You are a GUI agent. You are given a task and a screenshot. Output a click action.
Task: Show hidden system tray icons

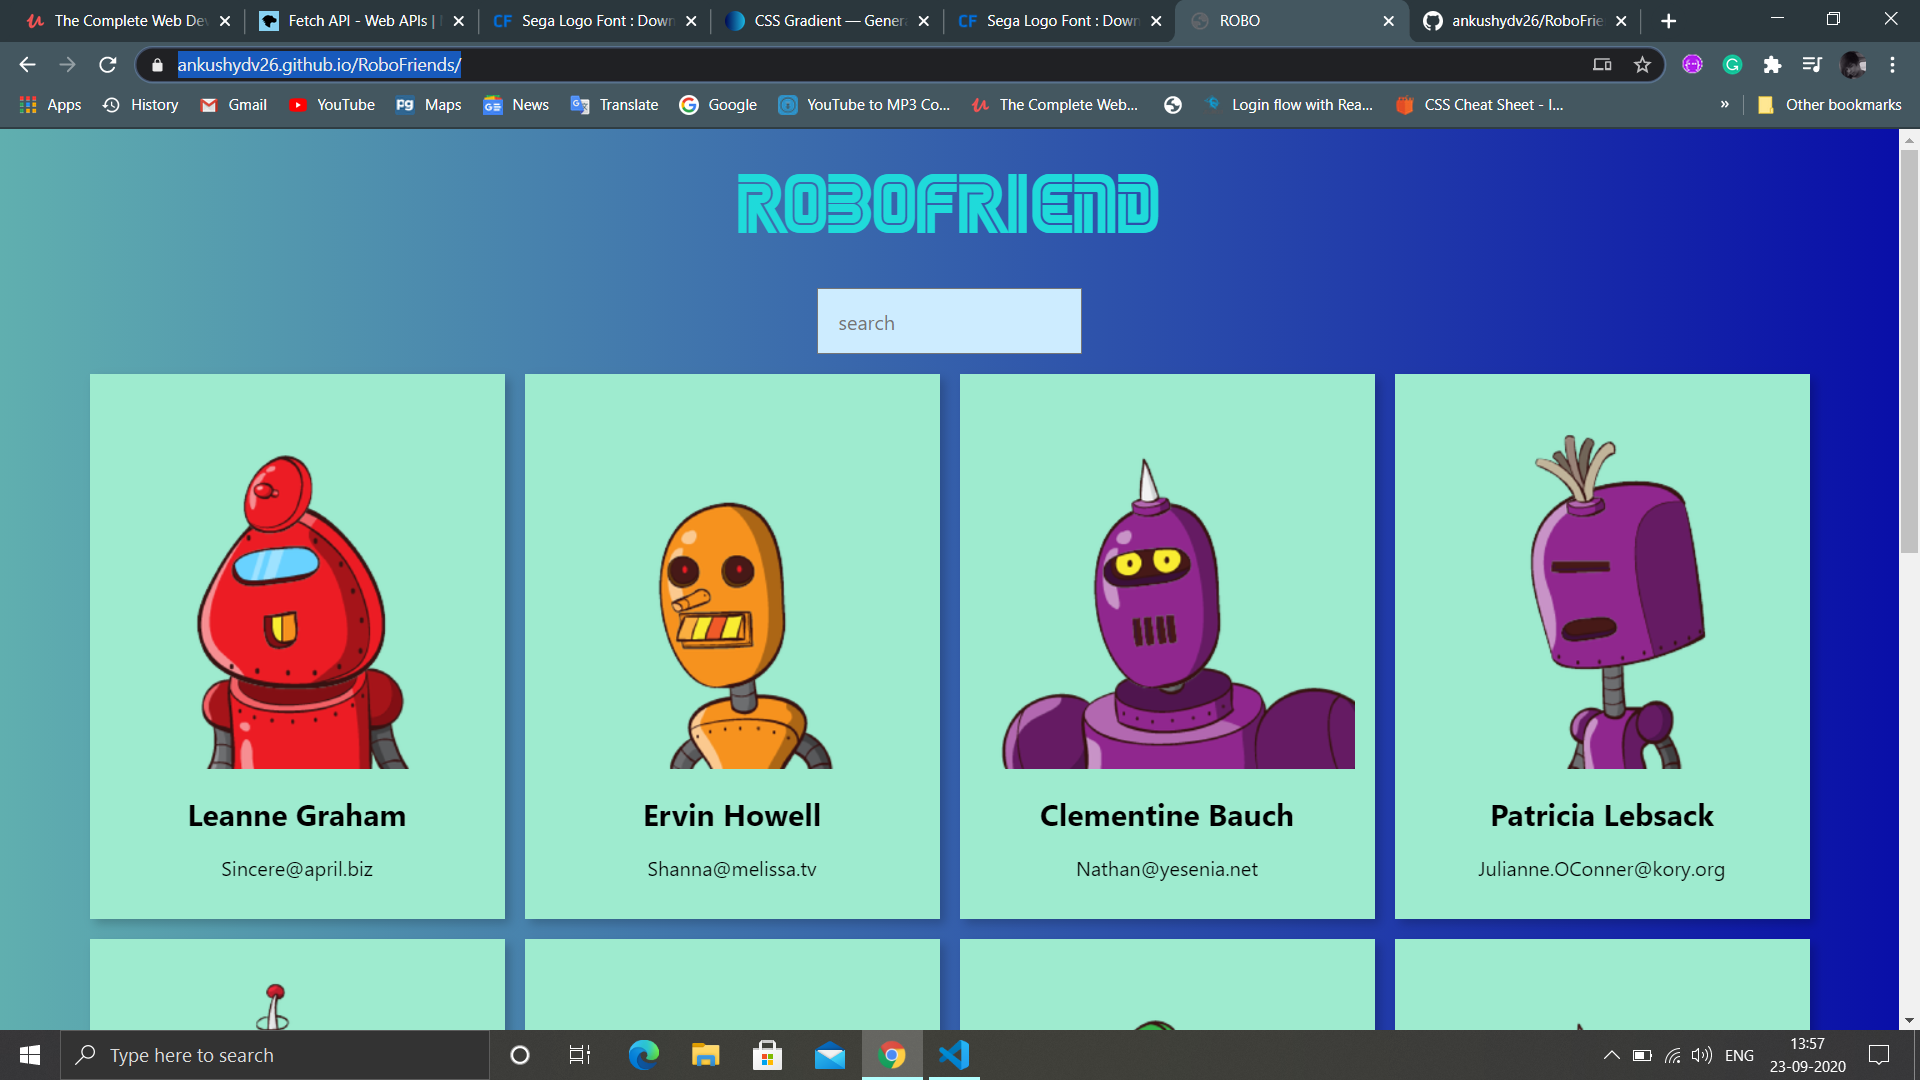pyautogui.click(x=1611, y=1055)
